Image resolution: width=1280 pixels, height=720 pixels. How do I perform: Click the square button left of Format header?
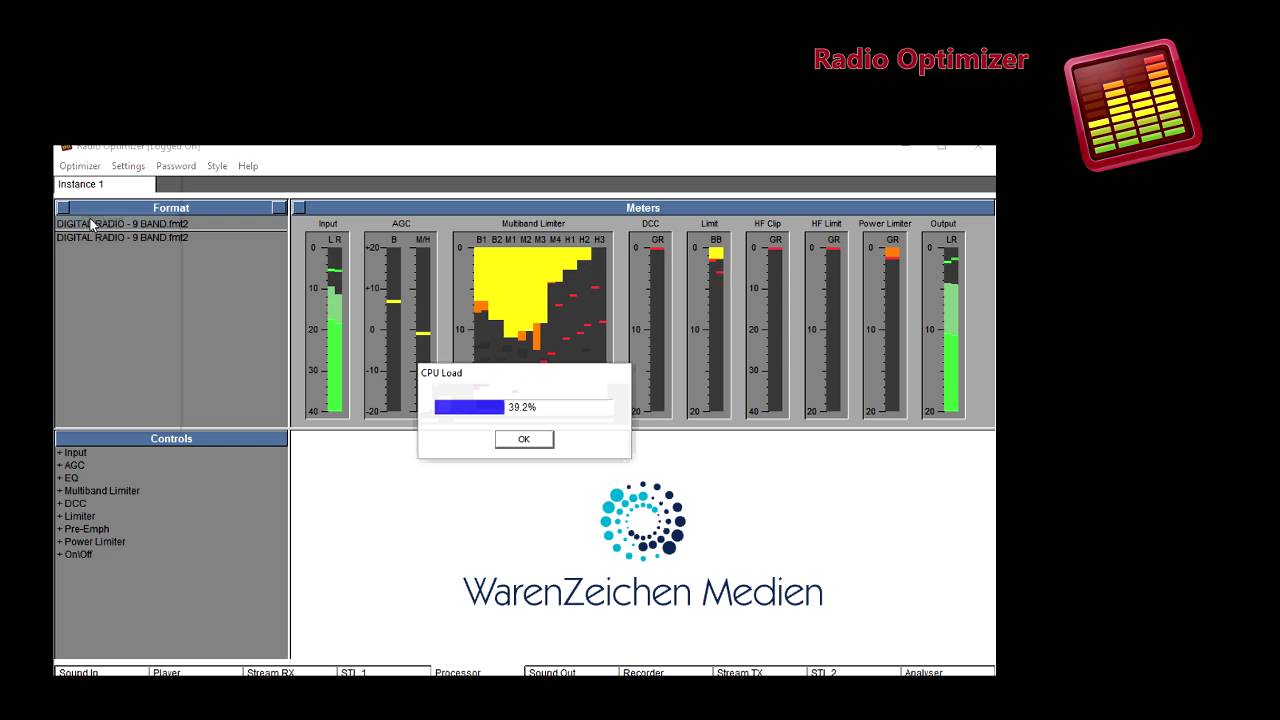point(64,208)
